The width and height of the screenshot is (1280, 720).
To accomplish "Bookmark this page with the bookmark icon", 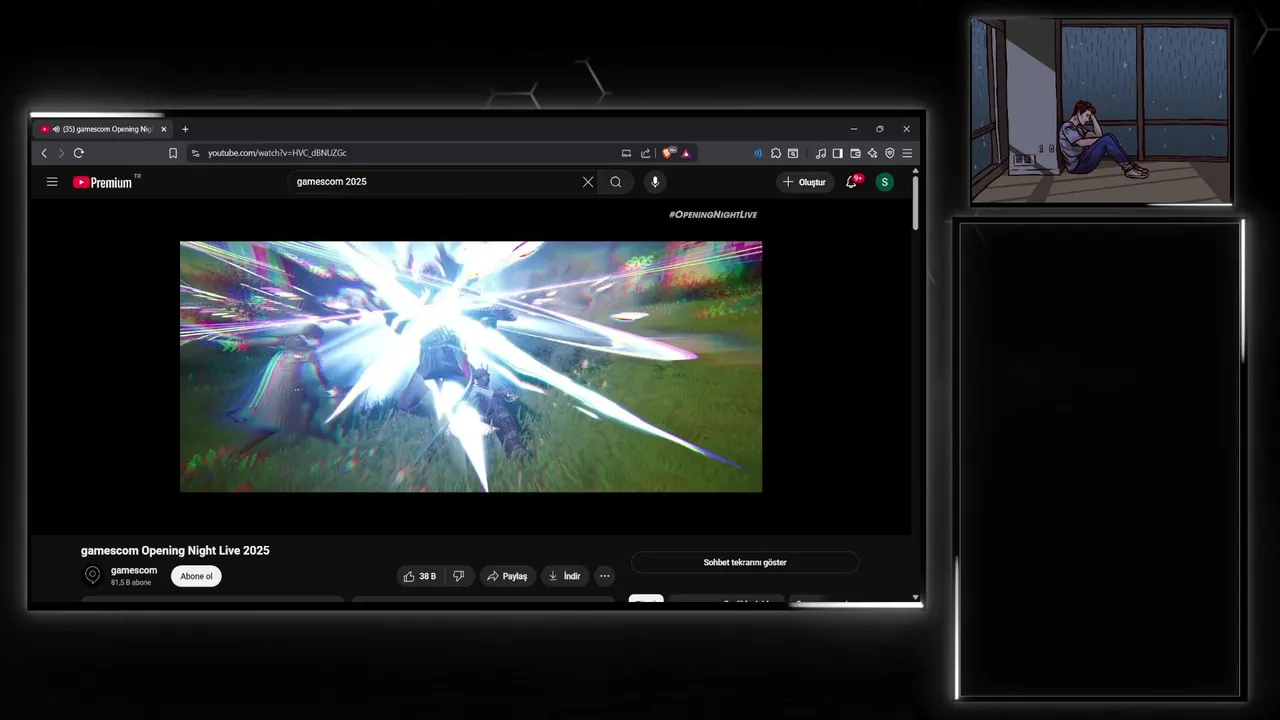I will [173, 153].
